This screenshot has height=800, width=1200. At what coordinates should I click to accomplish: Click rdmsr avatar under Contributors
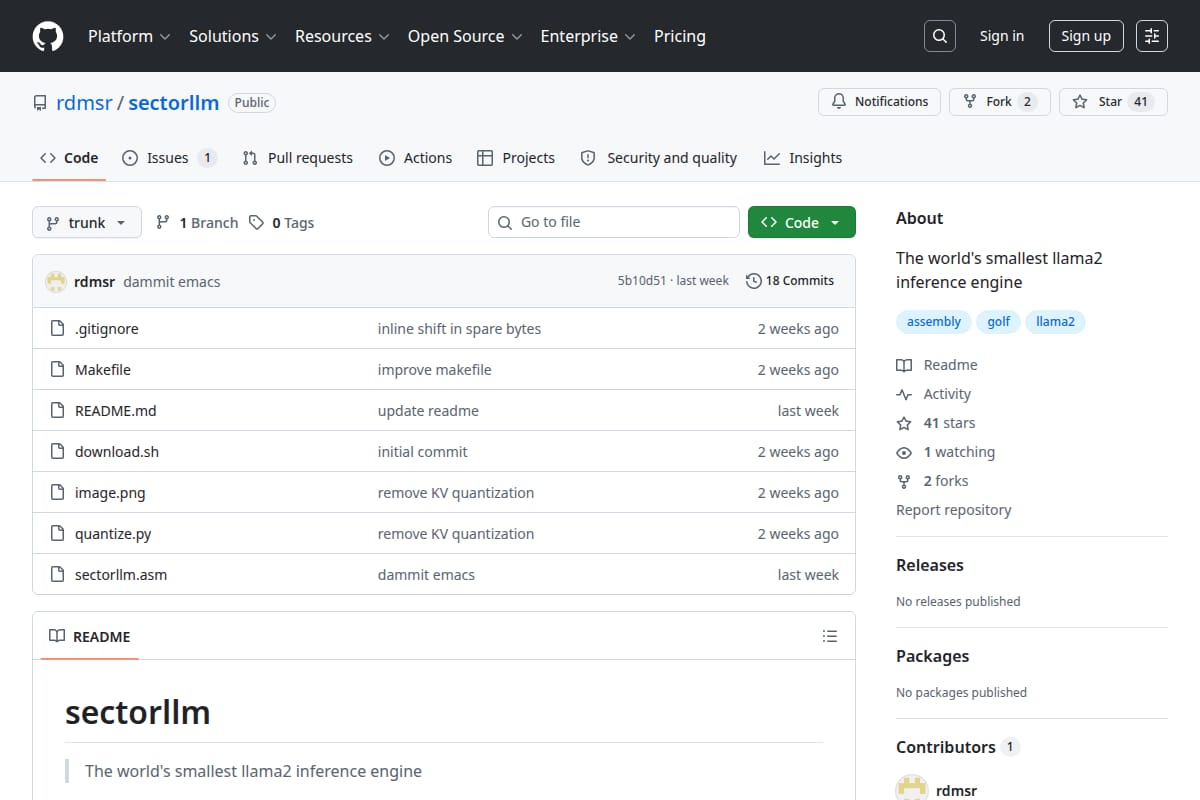[x=911, y=788]
